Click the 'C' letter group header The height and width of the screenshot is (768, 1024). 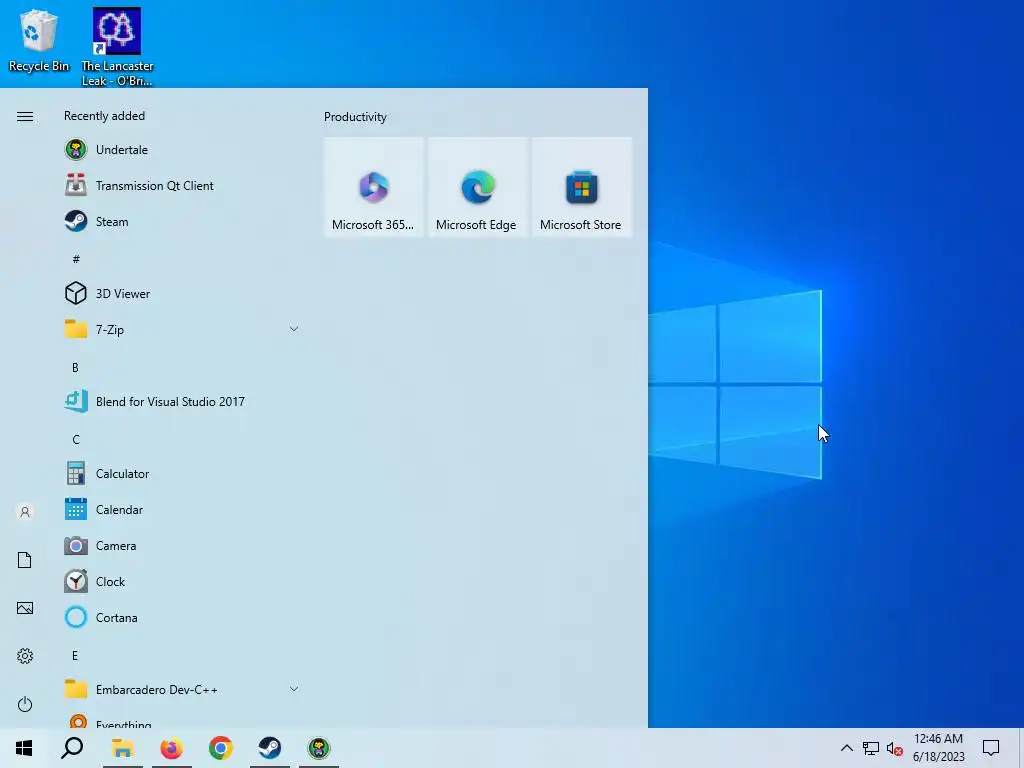pyautogui.click(x=76, y=440)
